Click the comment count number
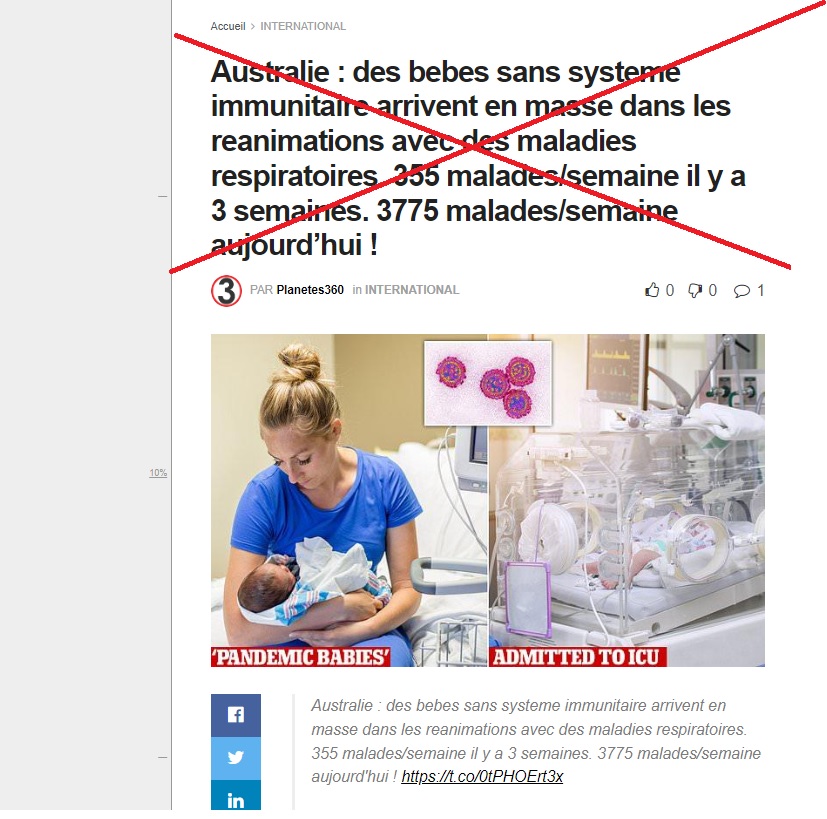The height and width of the screenshot is (819, 827). coord(761,291)
